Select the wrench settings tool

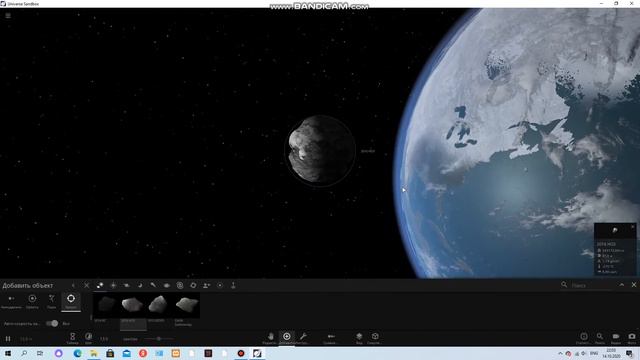point(303,338)
